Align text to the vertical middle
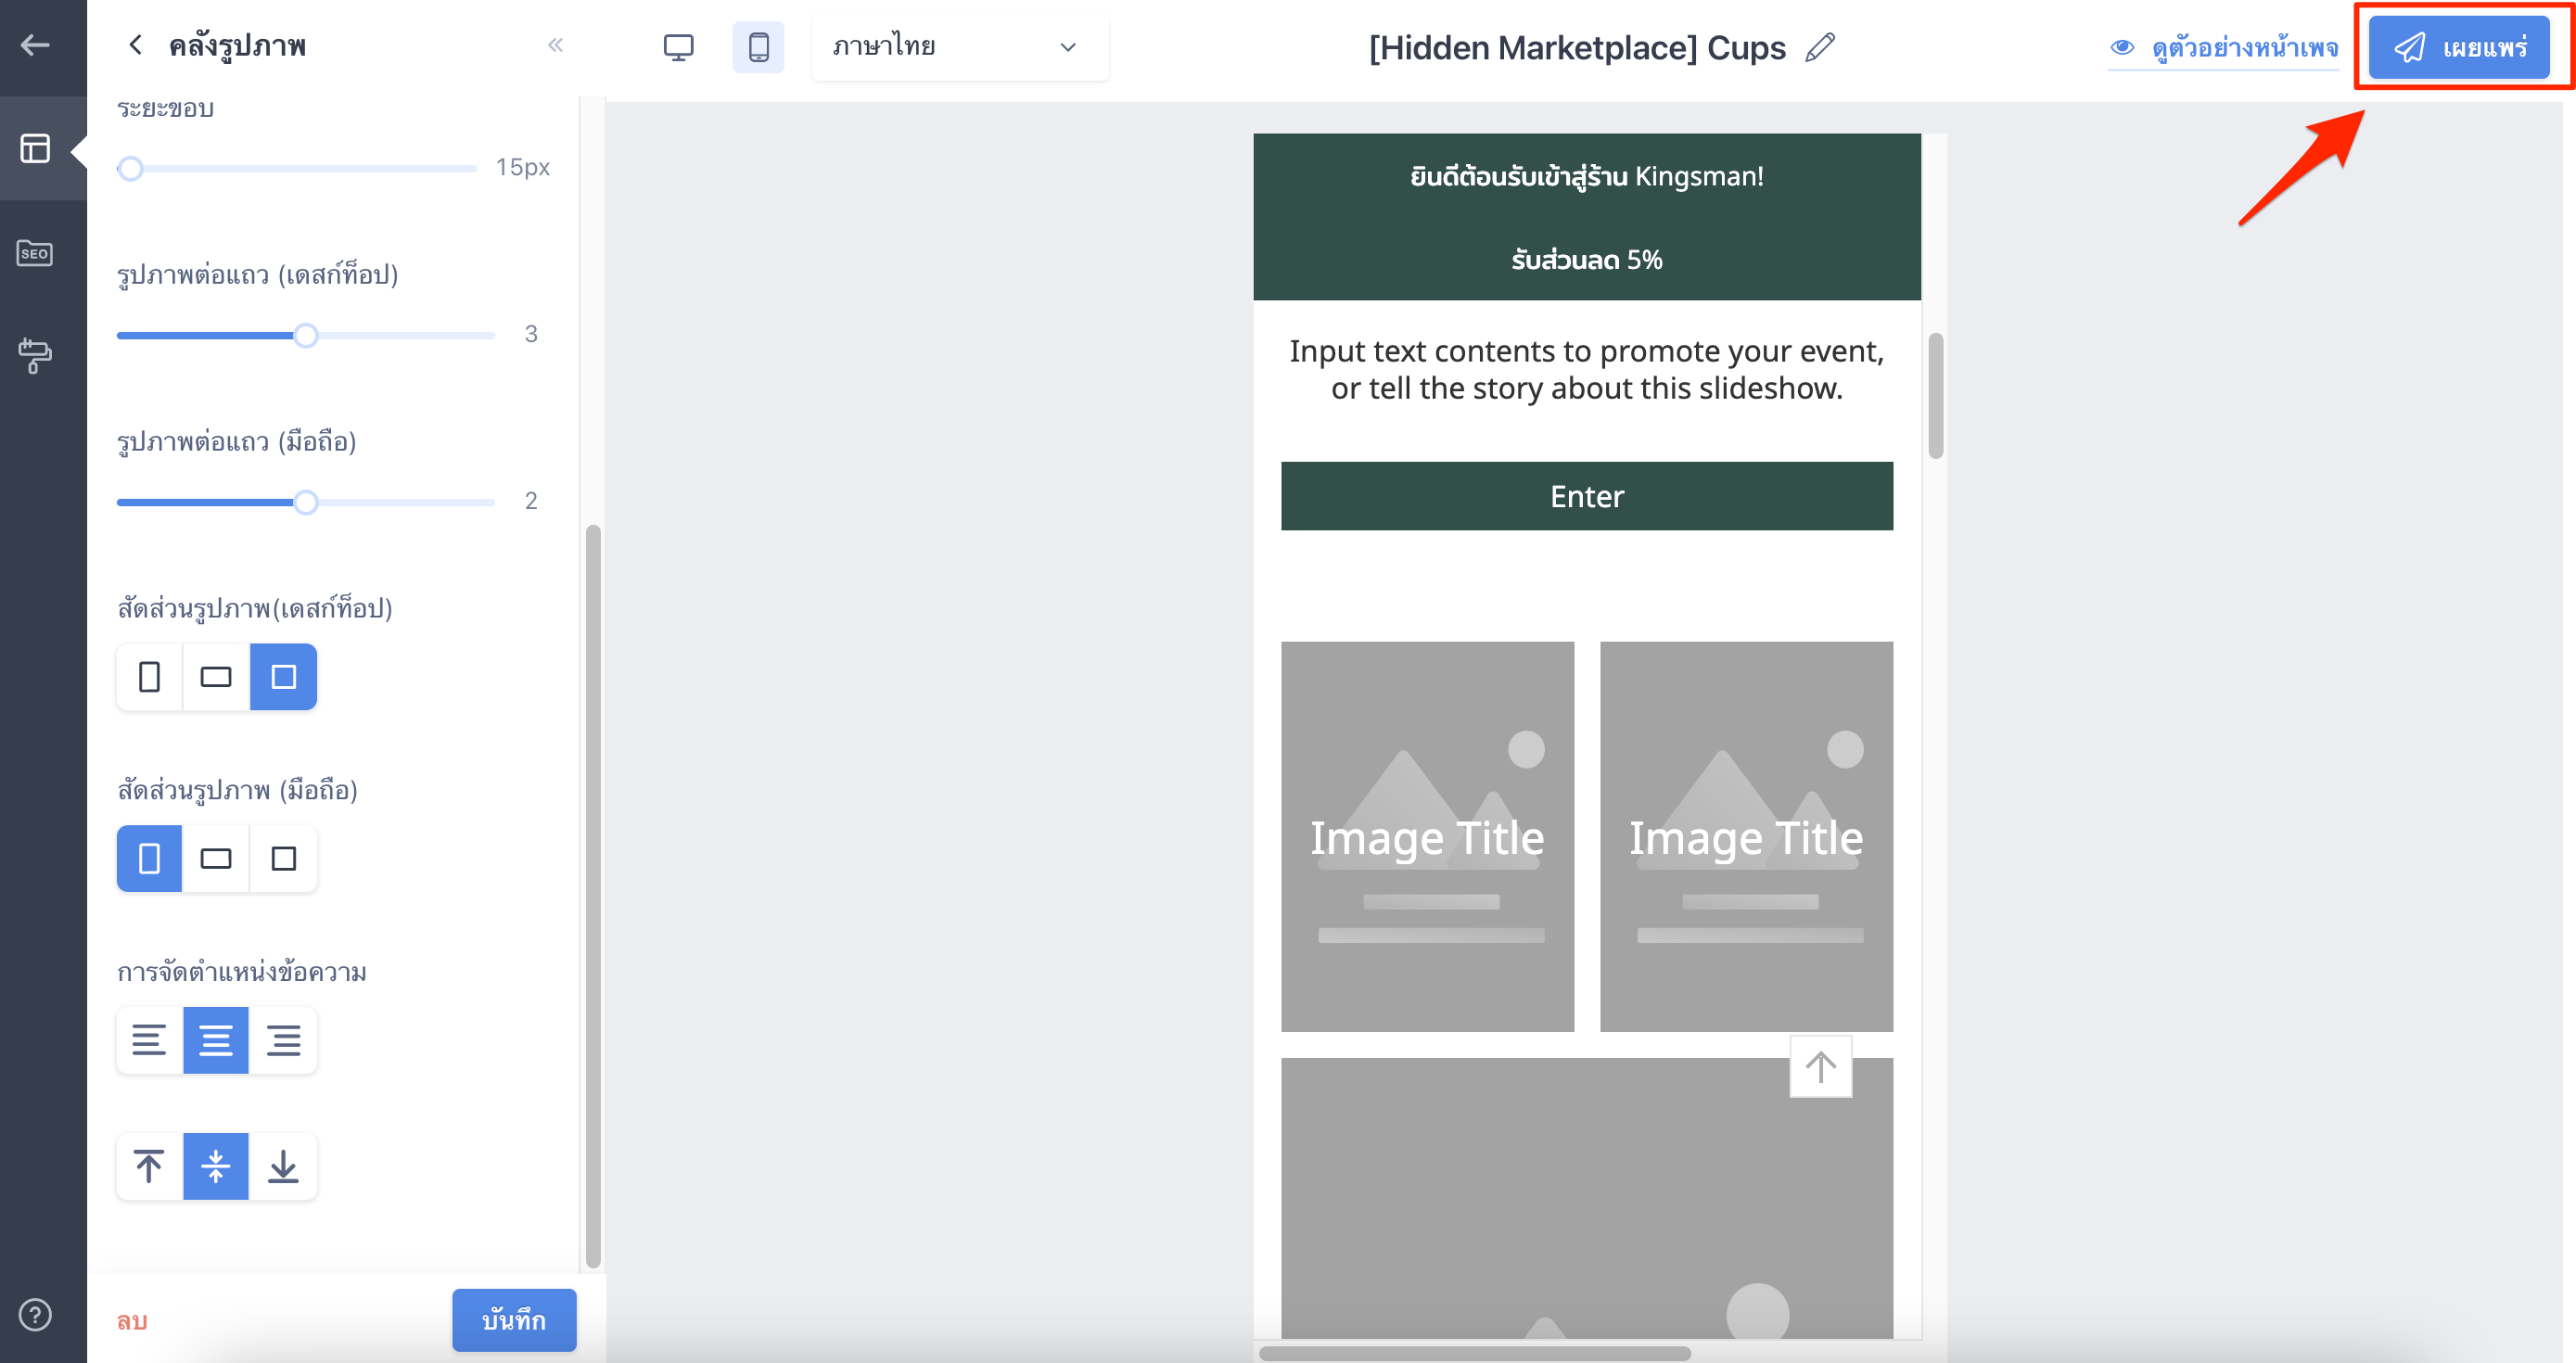 216,1166
